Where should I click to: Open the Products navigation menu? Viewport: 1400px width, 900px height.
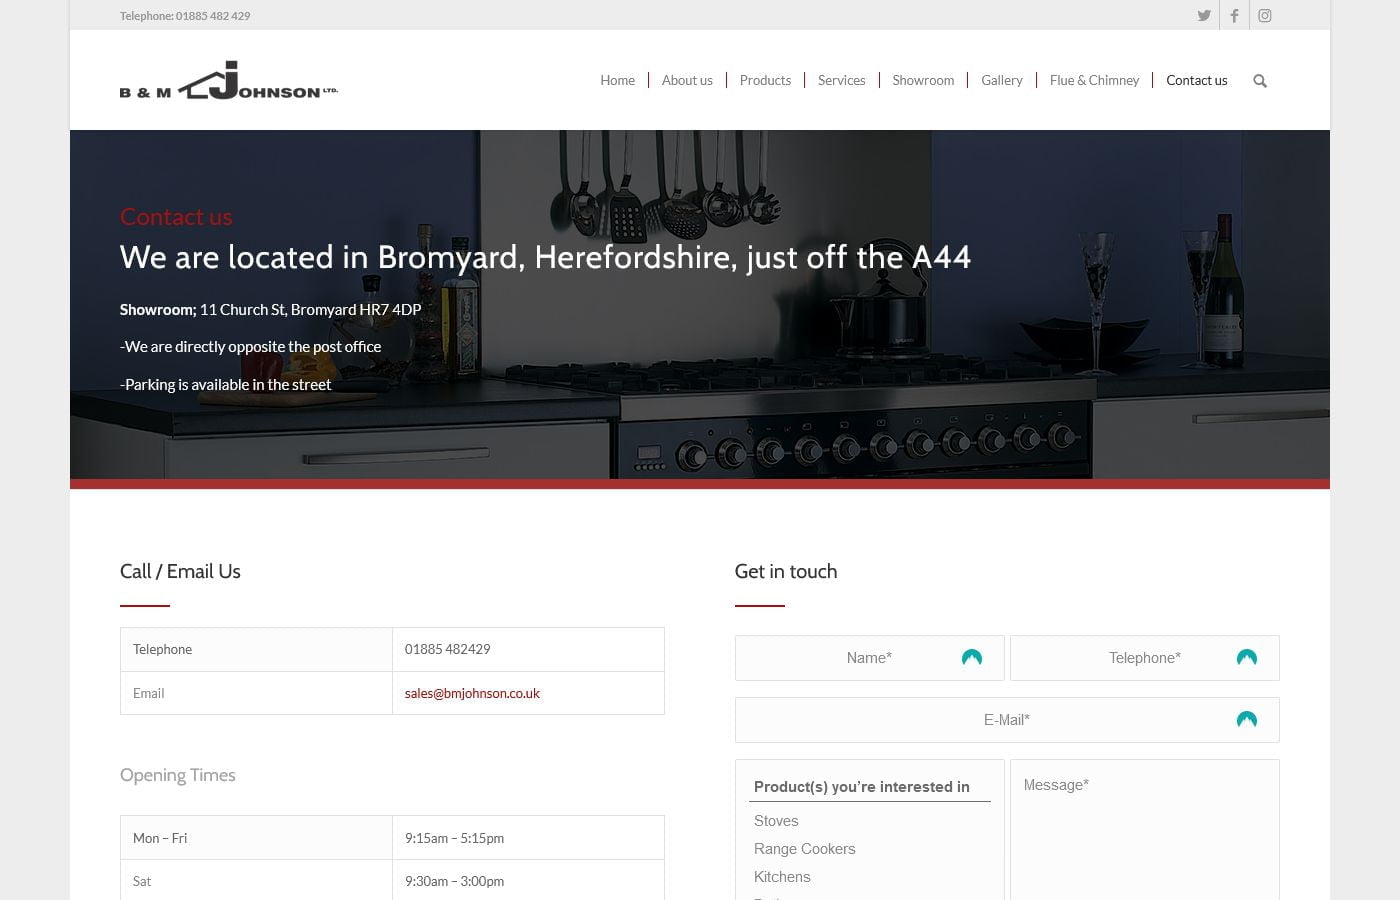765,80
